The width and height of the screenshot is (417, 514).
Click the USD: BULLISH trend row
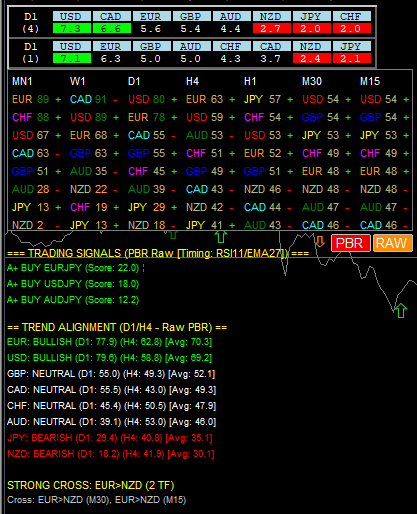pyautogui.click(x=109, y=358)
